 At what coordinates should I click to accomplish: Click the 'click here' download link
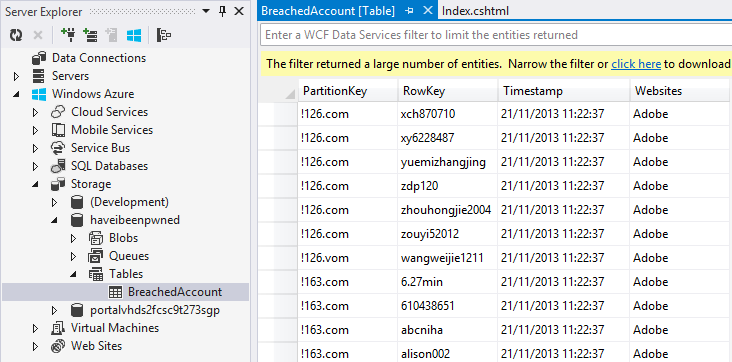[x=636, y=64]
